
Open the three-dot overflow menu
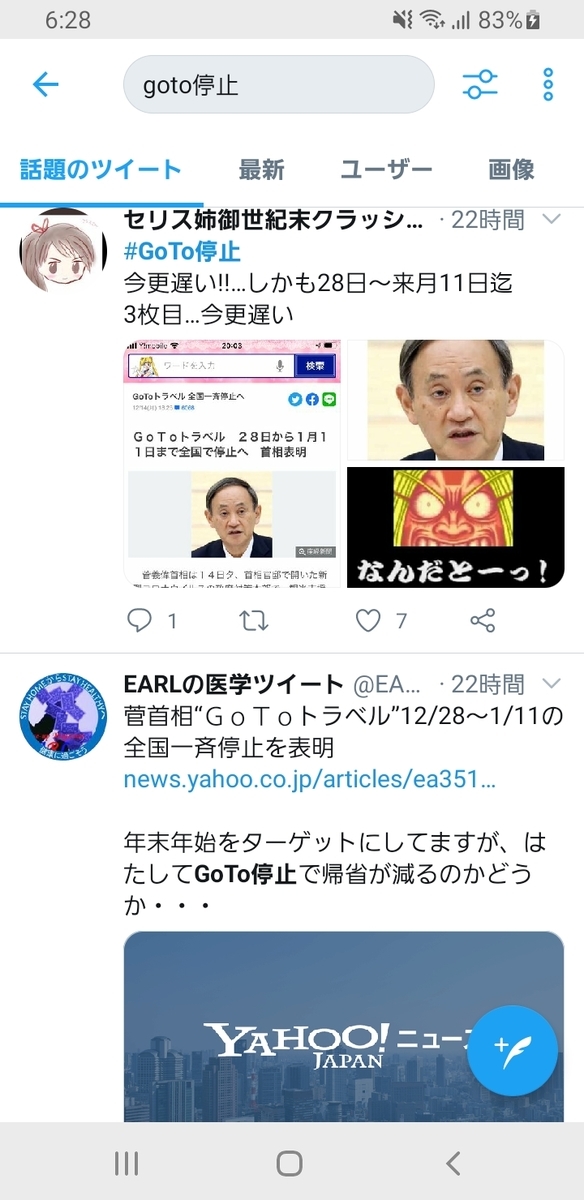[548, 84]
